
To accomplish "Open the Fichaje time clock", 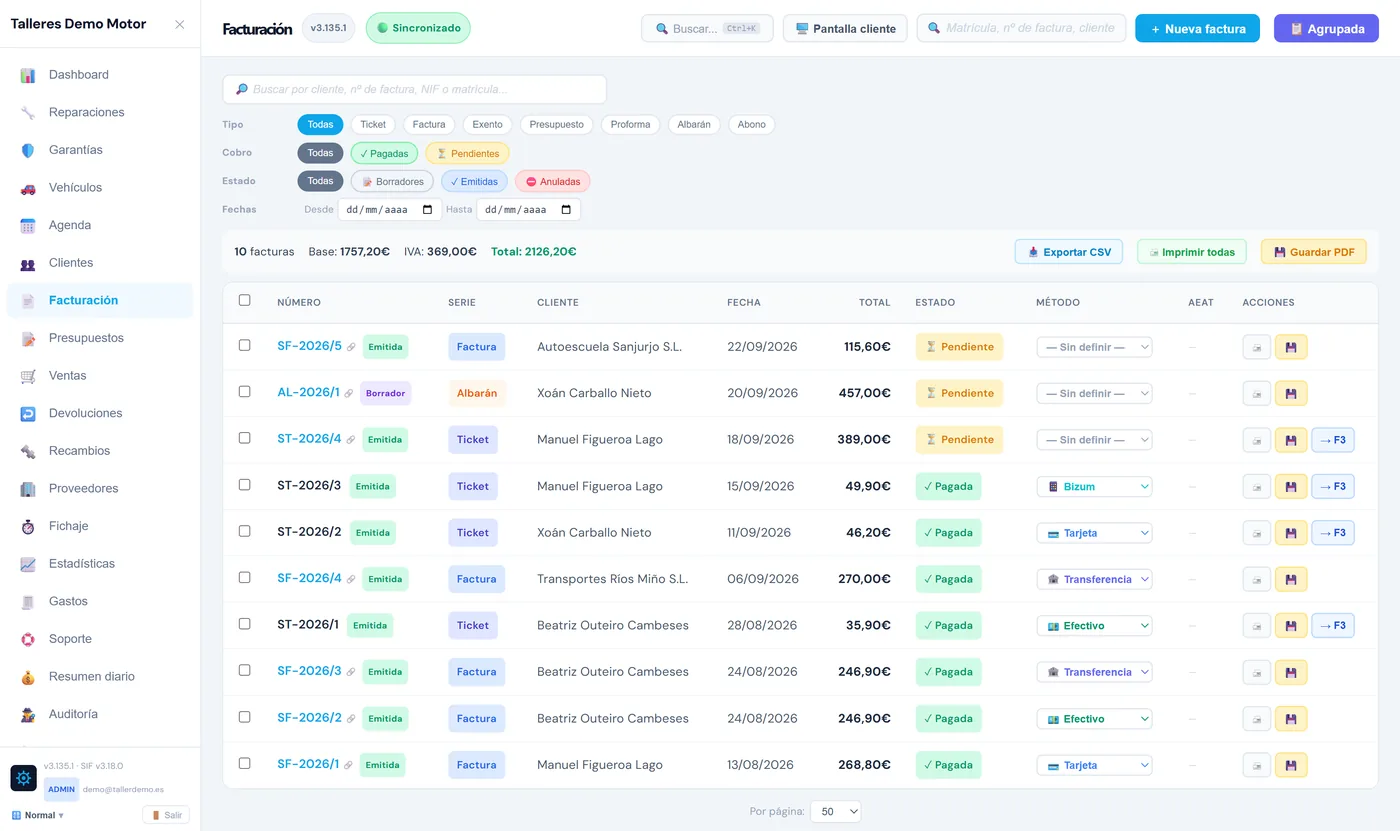I will (x=100, y=526).
